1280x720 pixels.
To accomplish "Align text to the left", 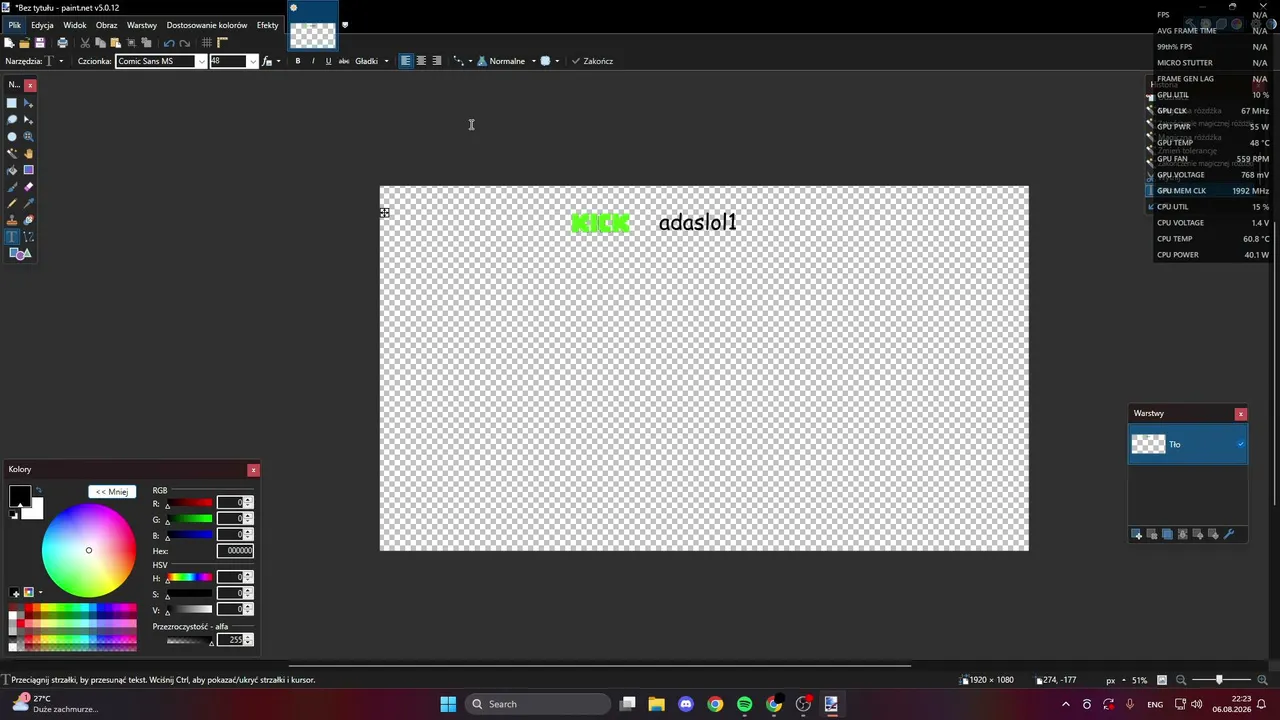I will pyautogui.click(x=405, y=61).
